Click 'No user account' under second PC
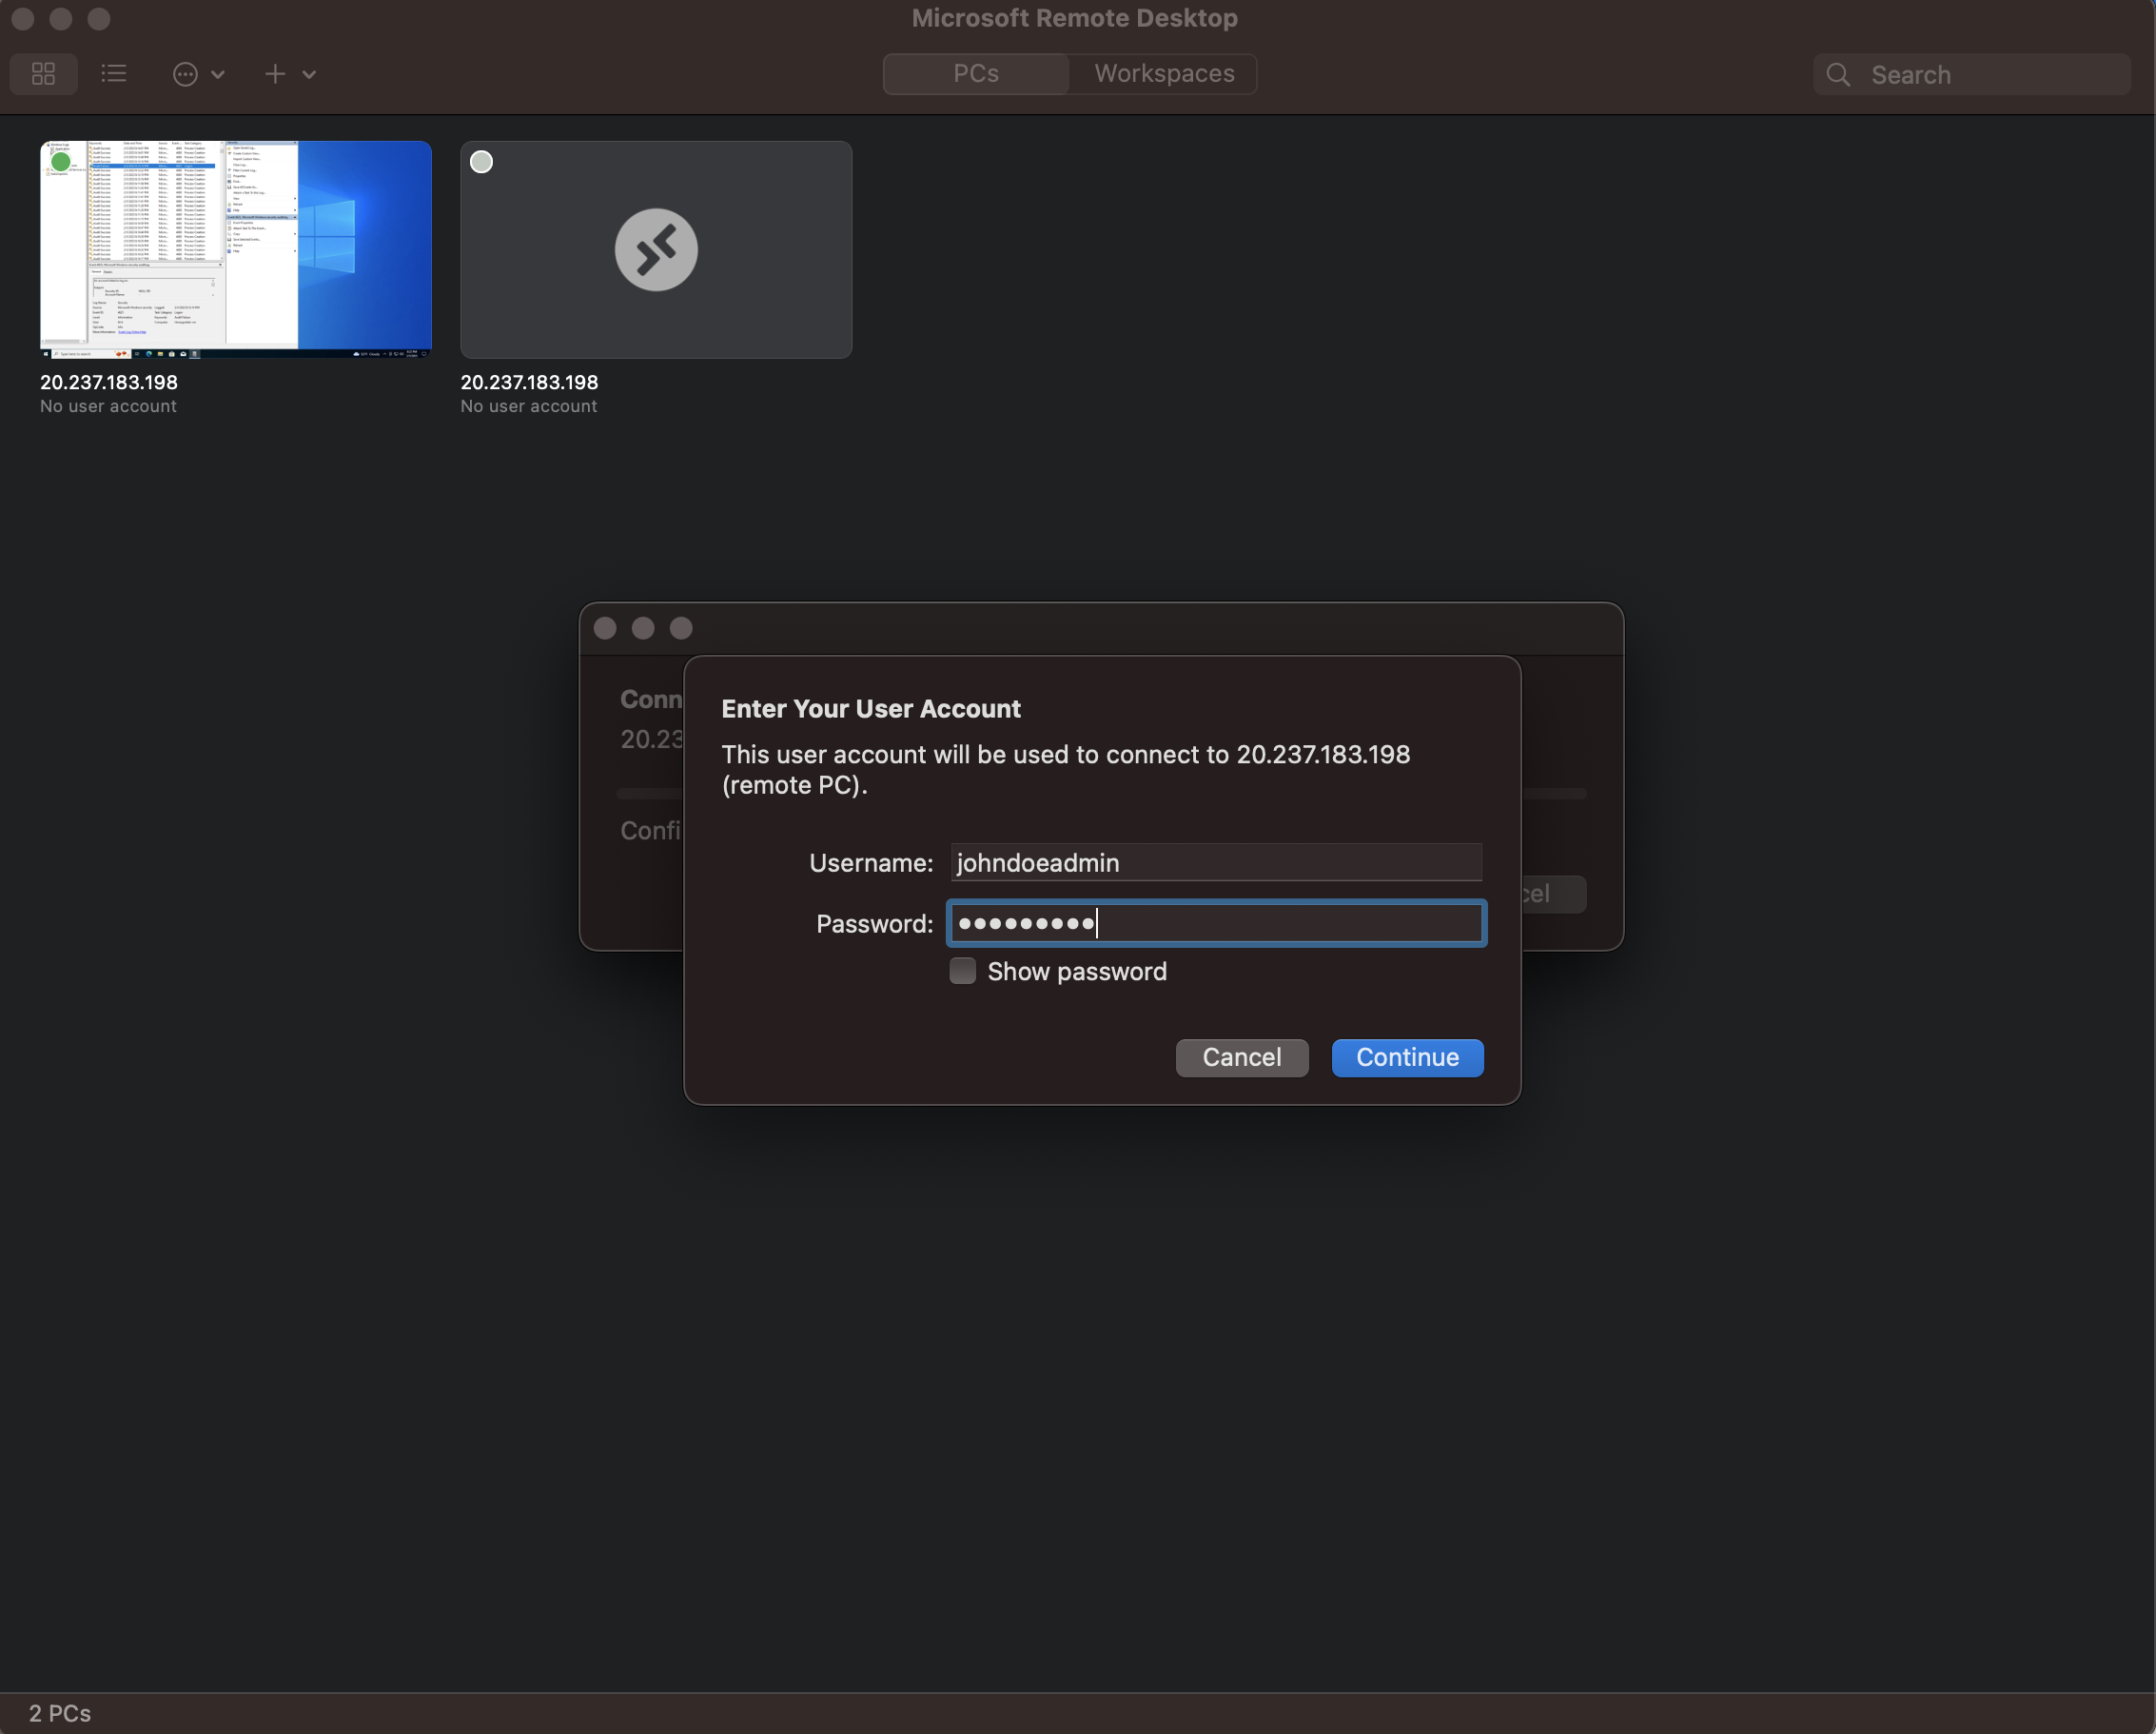The width and height of the screenshot is (2156, 1734). pos(529,406)
